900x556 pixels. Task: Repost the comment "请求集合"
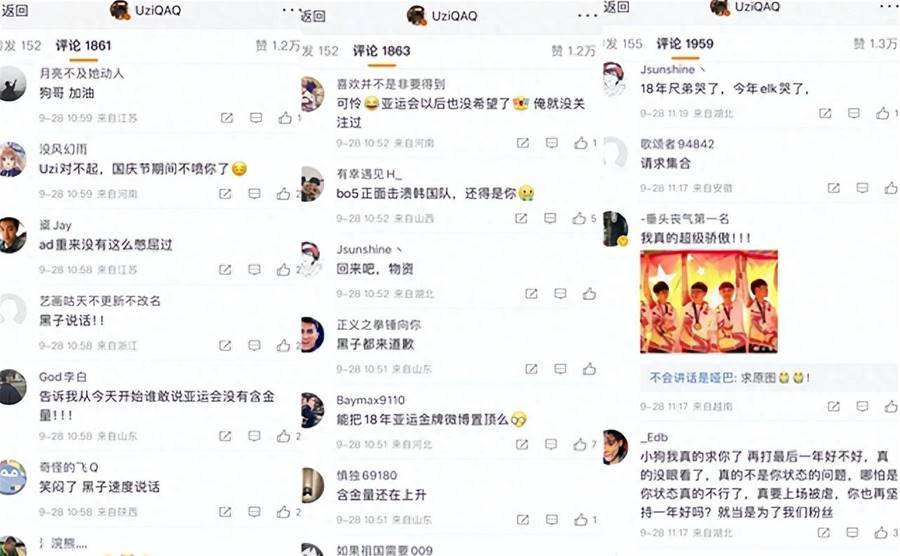coord(833,188)
